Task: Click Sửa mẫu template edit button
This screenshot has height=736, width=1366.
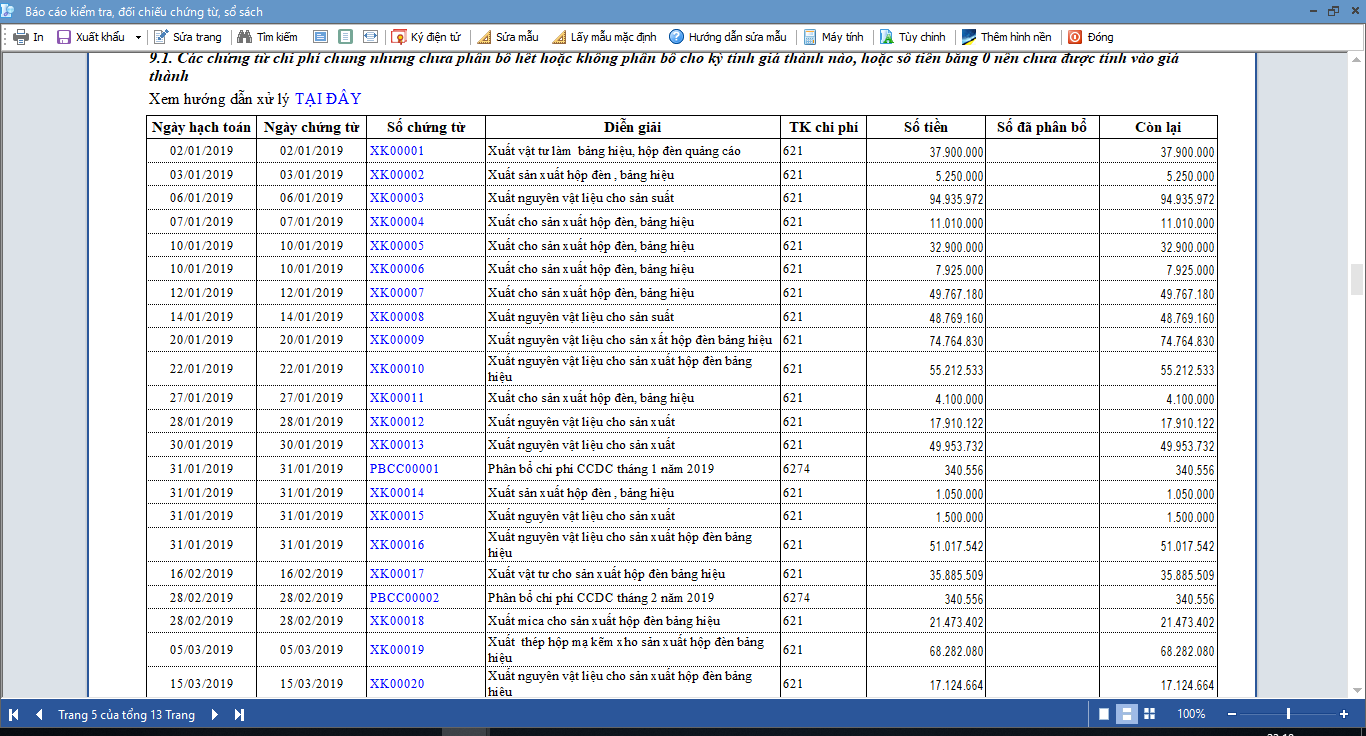Action: pyautogui.click(x=508, y=37)
